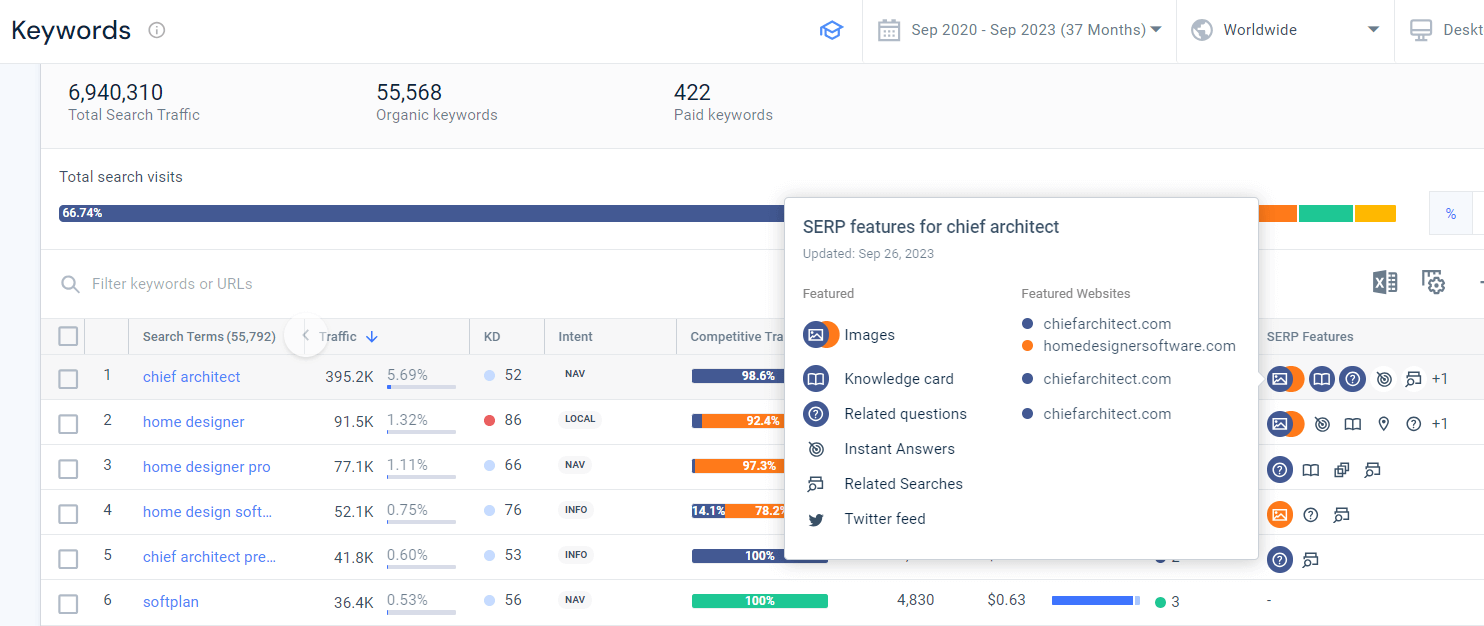Check the box for the home designer row

tap(68, 424)
